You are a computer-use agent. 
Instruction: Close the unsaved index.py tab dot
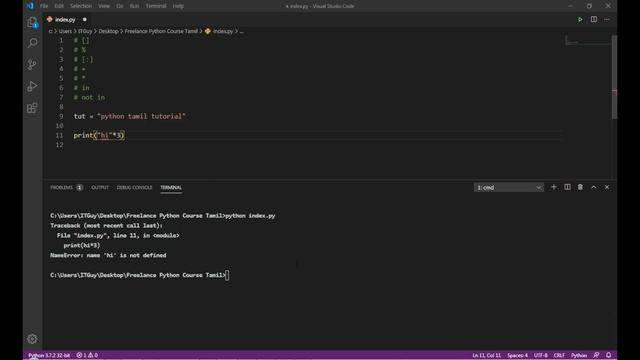click(x=84, y=20)
